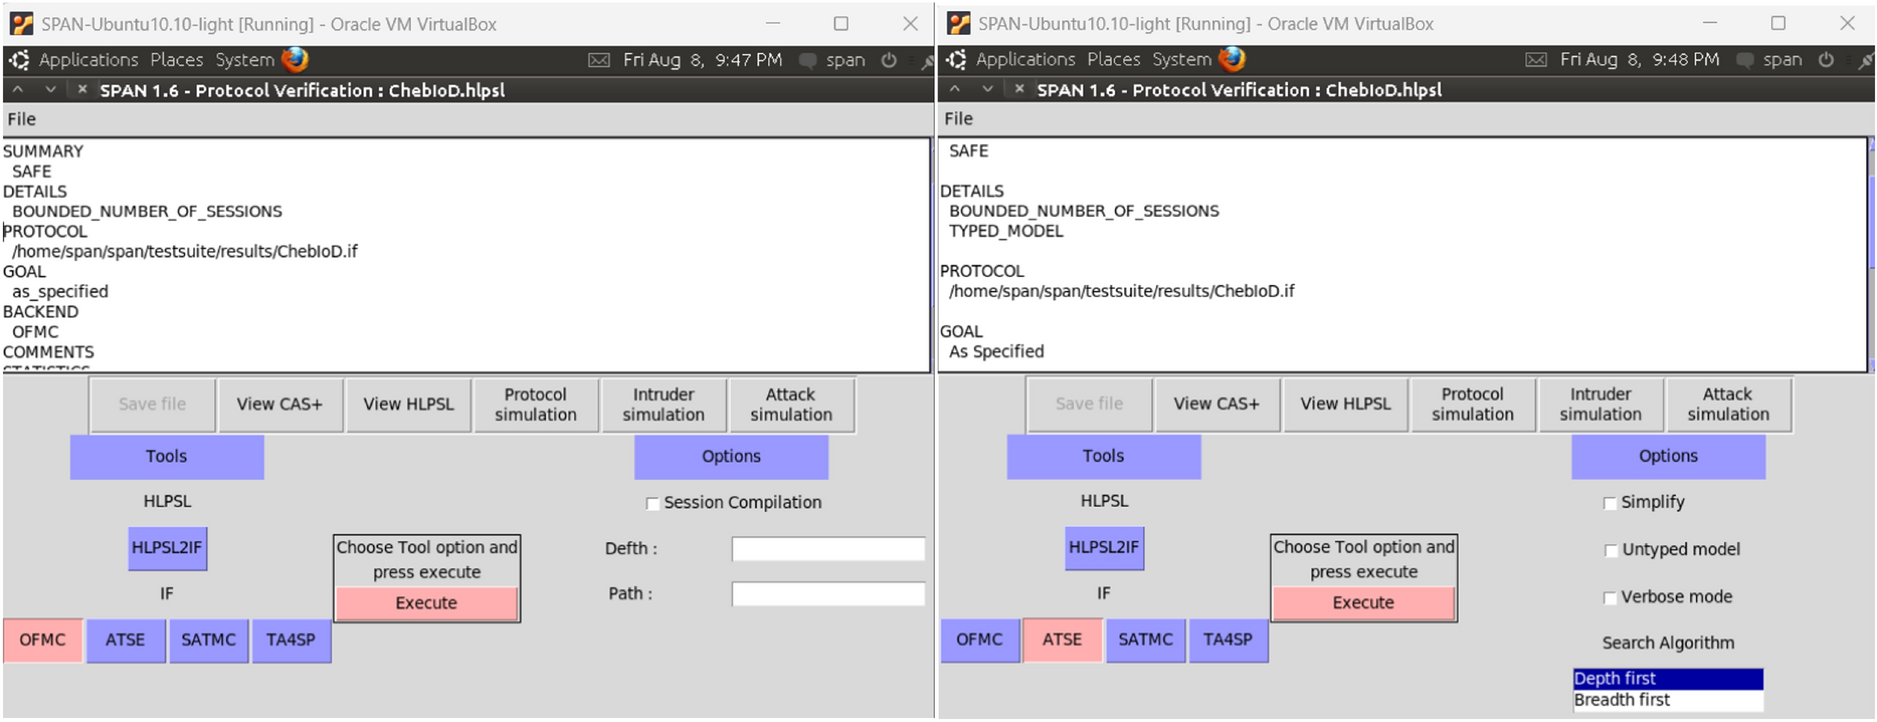Image resolution: width=1877 pixels, height=722 pixels.
Task: Launch Firefox in the left VM's top panel
Action: point(295,60)
